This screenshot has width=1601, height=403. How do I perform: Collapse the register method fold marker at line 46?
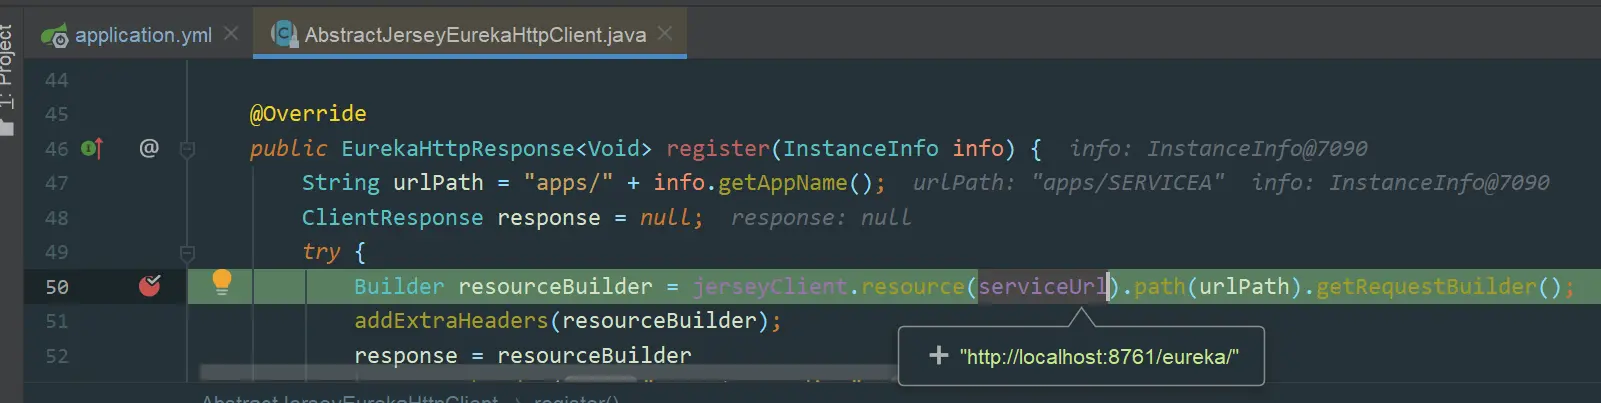click(187, 150)
